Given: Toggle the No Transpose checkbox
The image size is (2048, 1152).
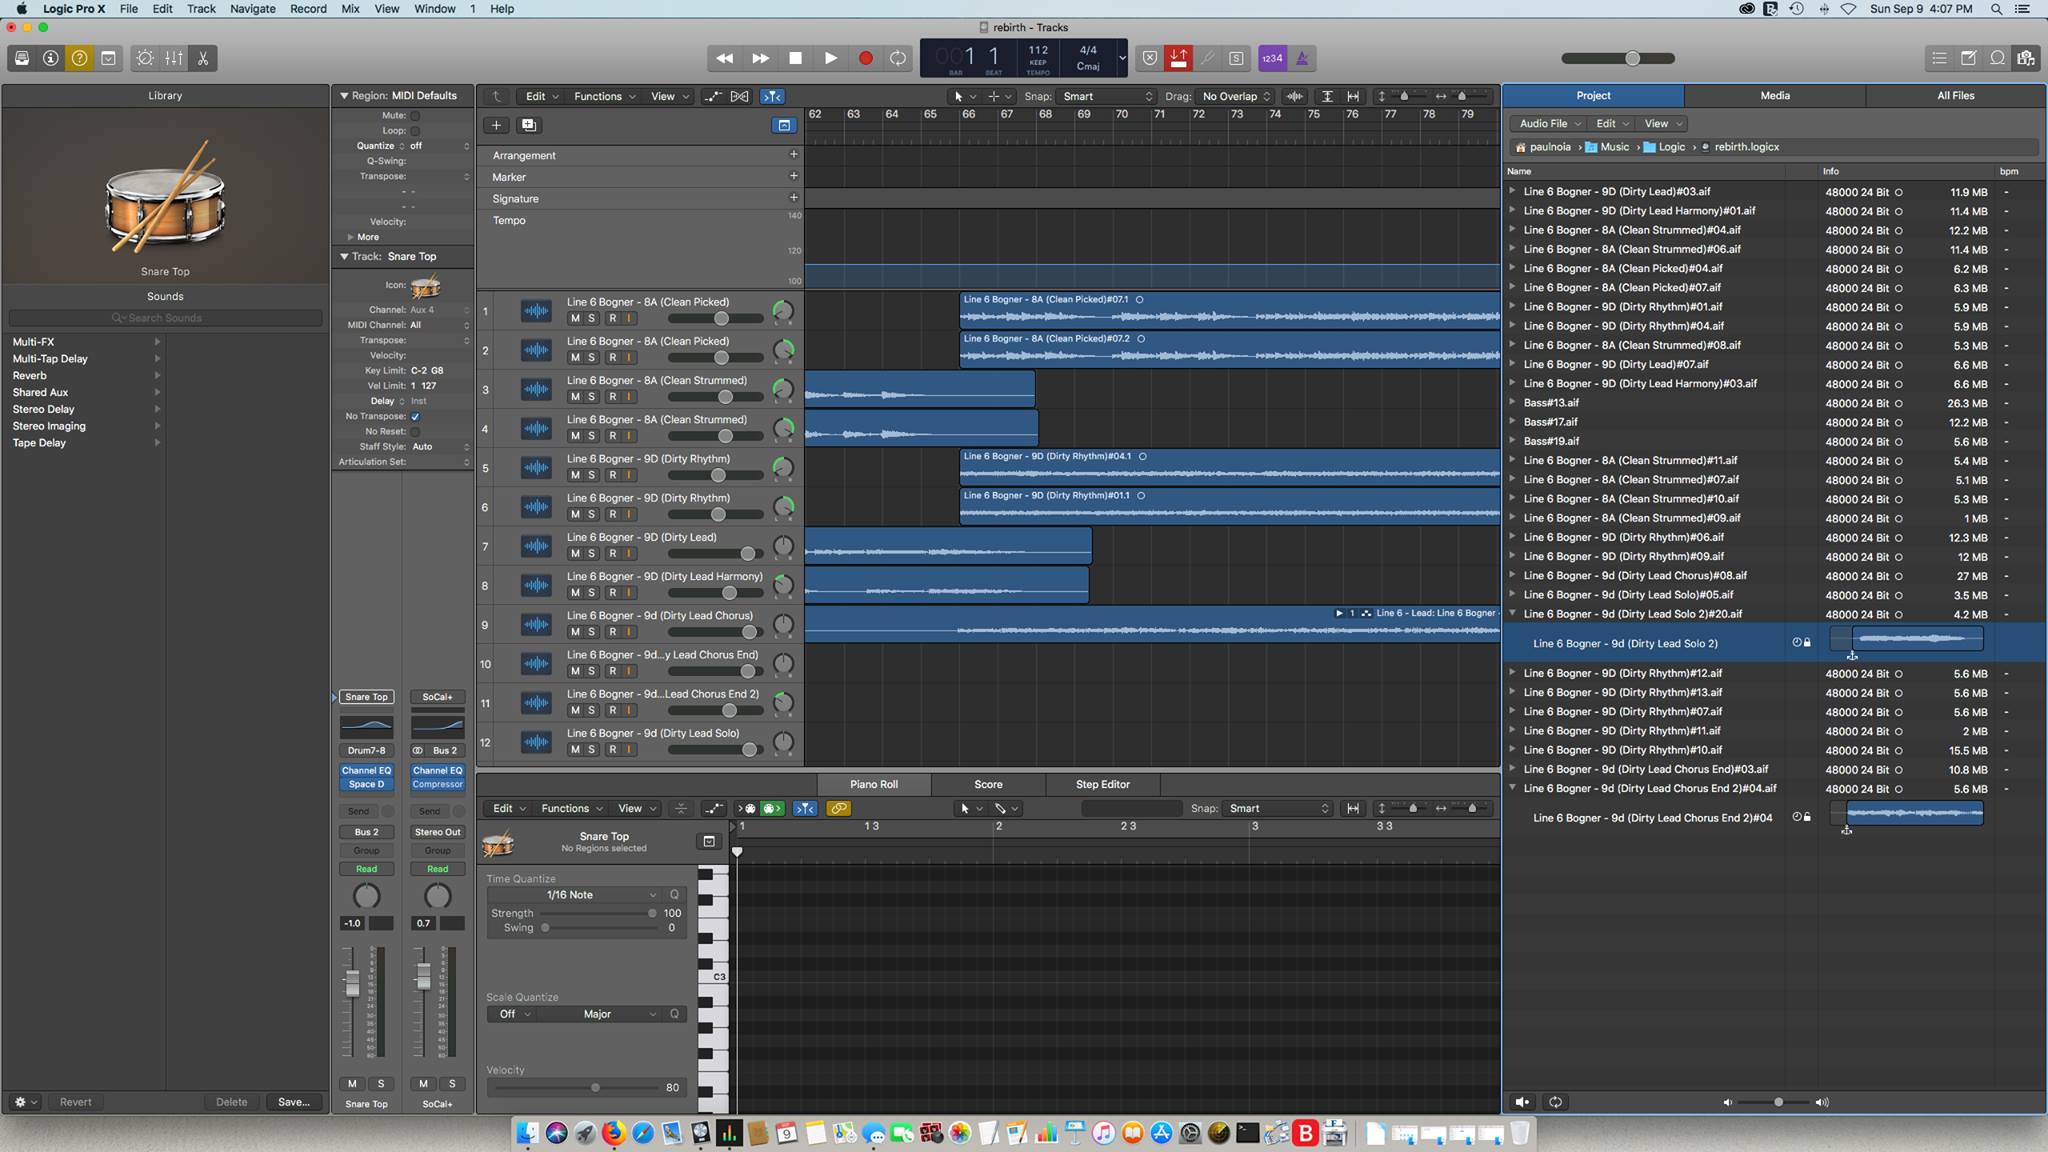Looking at the screenshot, I should tap(415, 416).
